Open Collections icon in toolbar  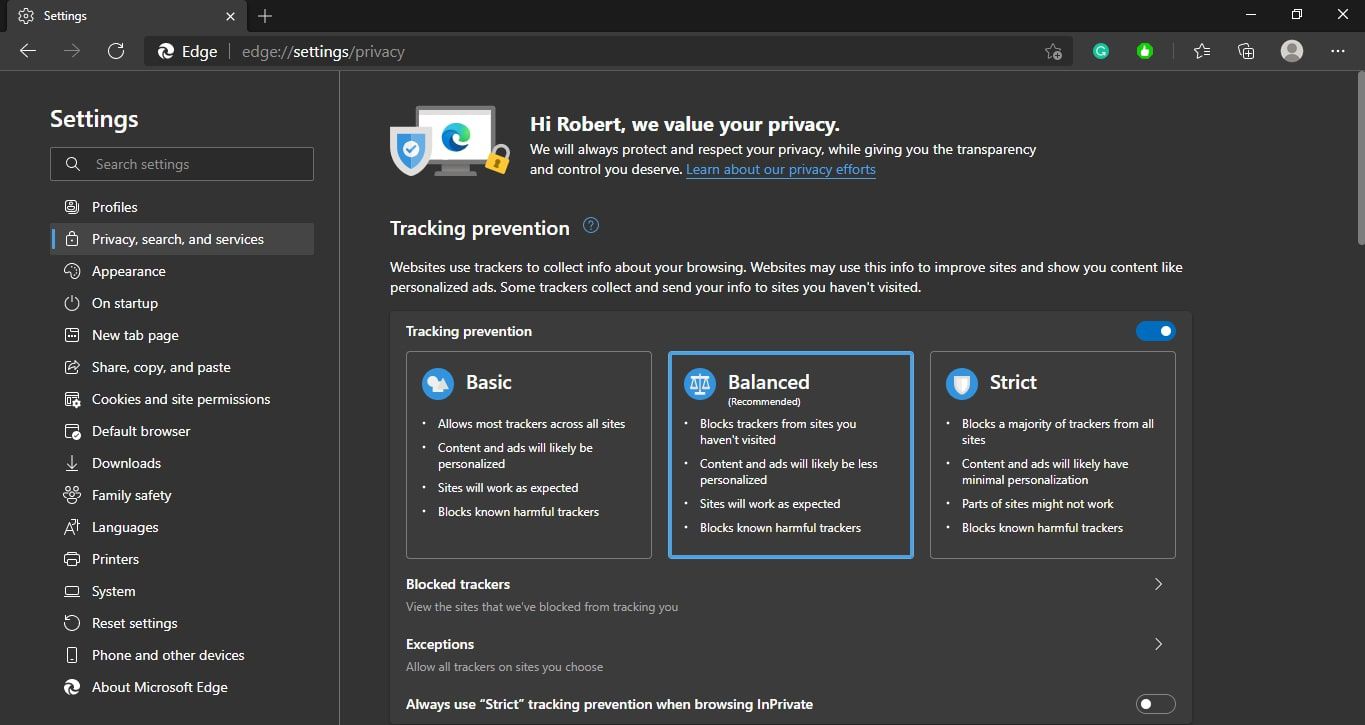click(1246, 51)
